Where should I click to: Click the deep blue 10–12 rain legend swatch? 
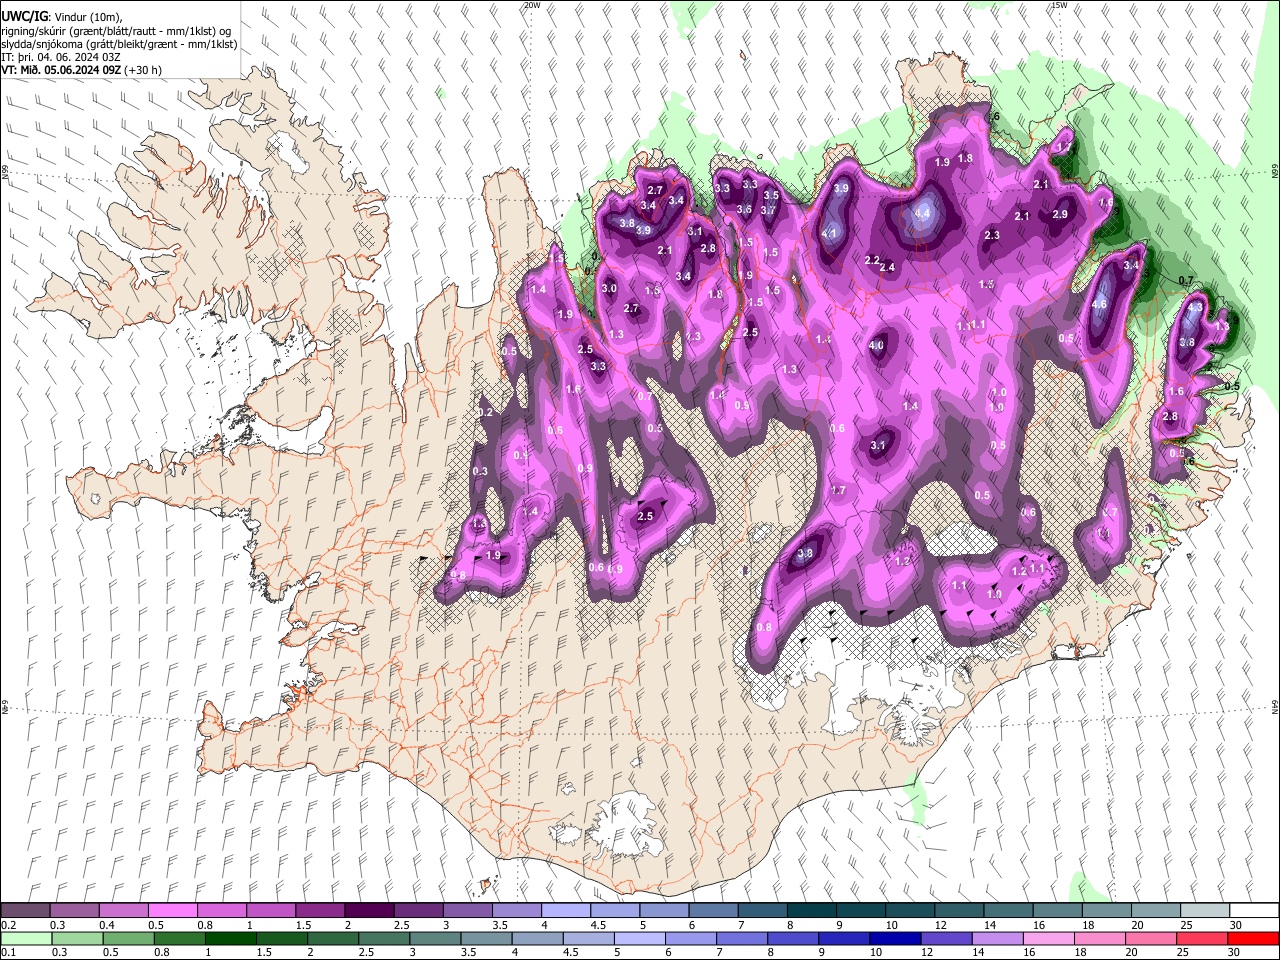click(x=894, y=938)
